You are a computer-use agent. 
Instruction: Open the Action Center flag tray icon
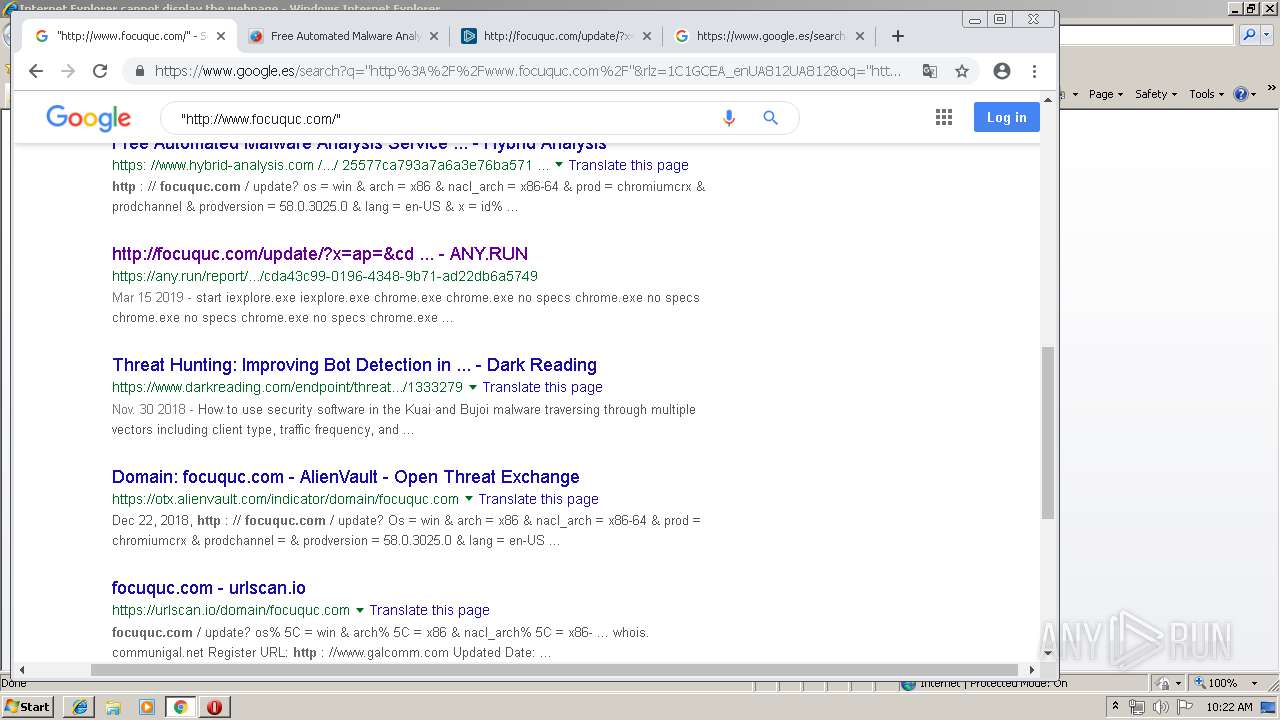1185,707
